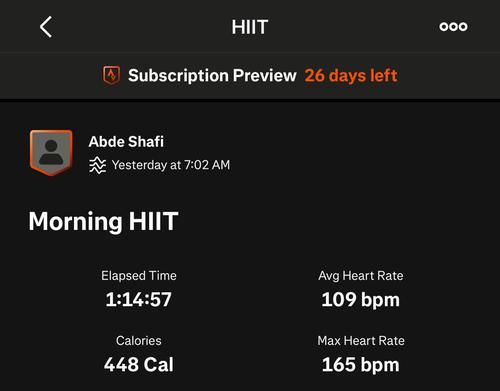
Task: Tap the Calories stat label
Action: (x=139, y=341)
